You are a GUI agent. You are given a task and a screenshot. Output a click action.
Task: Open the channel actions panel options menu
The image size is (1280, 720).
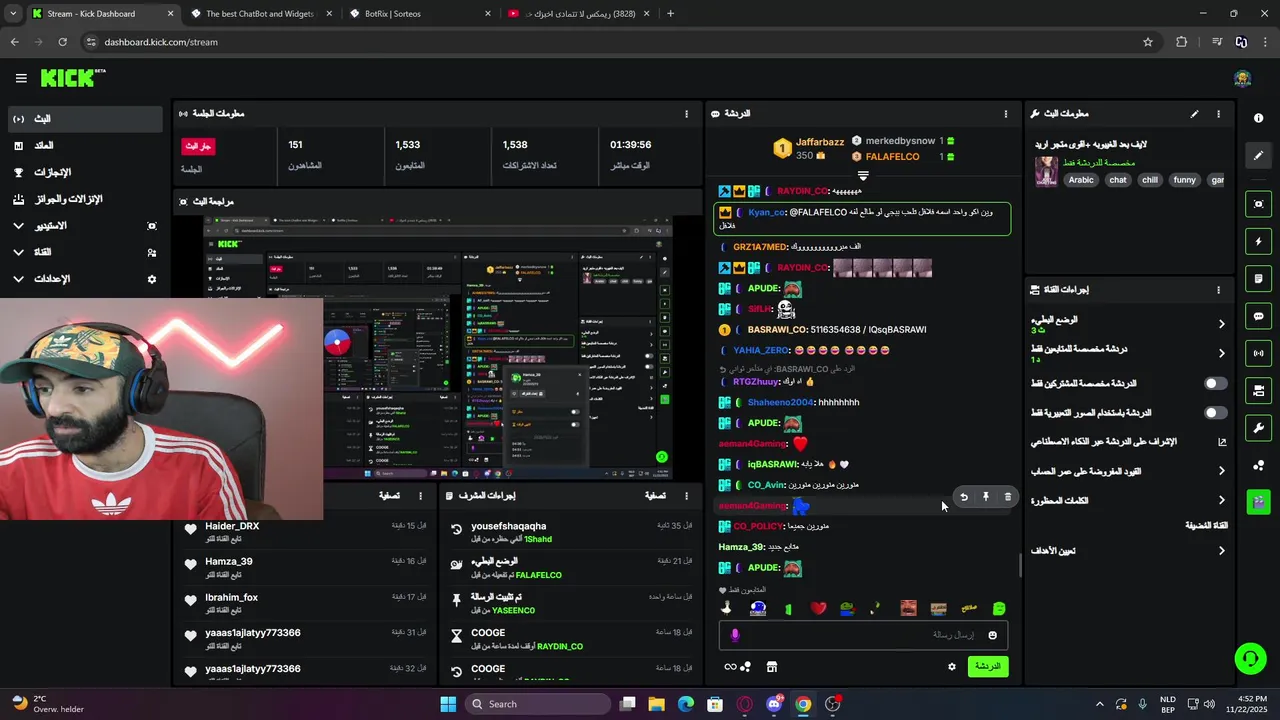pyautogui.click(x=1218, y=290)
